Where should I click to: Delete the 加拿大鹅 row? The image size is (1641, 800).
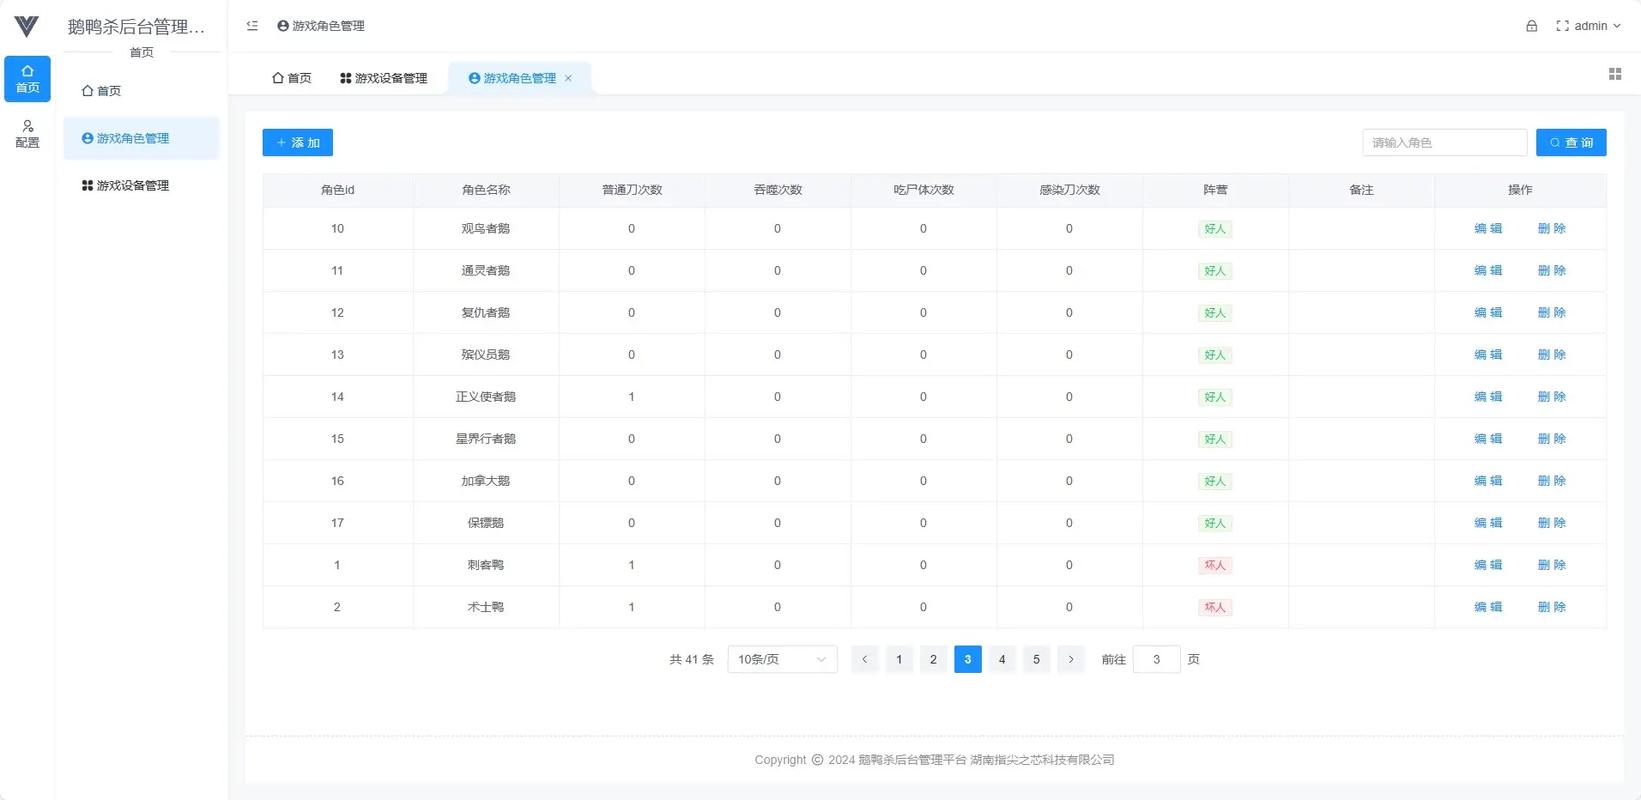point(1552,481)
